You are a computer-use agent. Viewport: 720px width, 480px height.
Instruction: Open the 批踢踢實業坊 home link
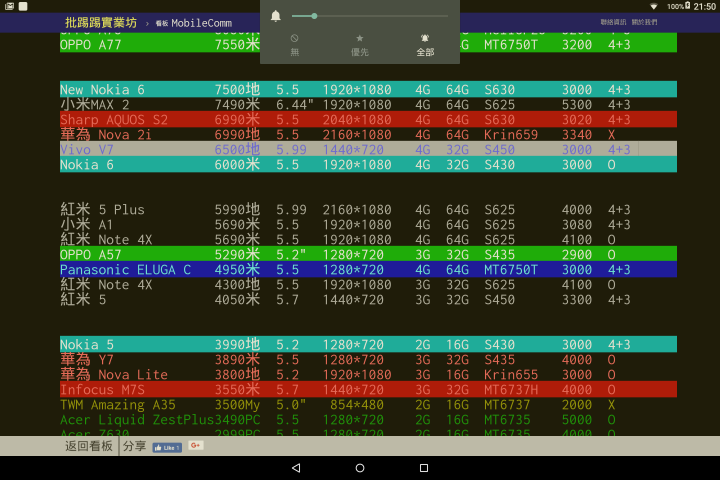tap(101, 23)
